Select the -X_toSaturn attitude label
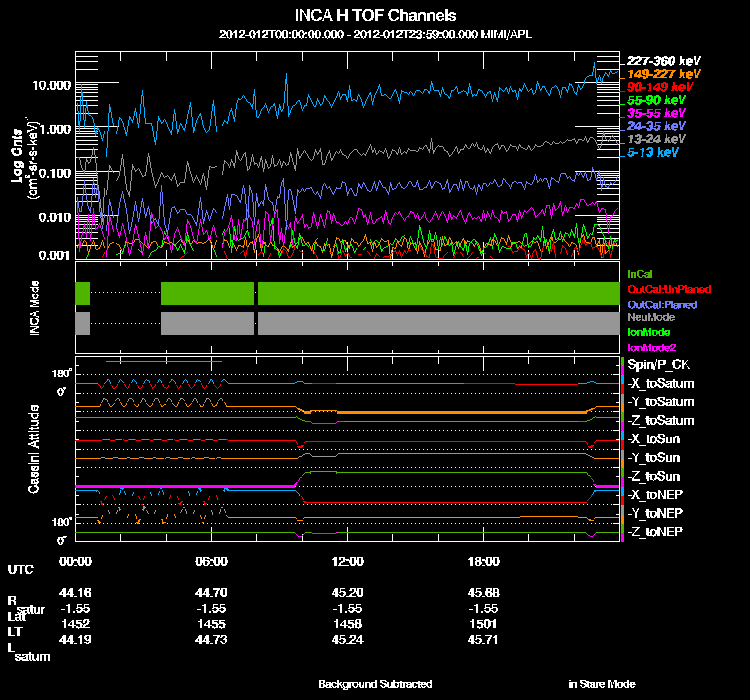Screen dimensions: 750x700 click(x=663, y=384)
